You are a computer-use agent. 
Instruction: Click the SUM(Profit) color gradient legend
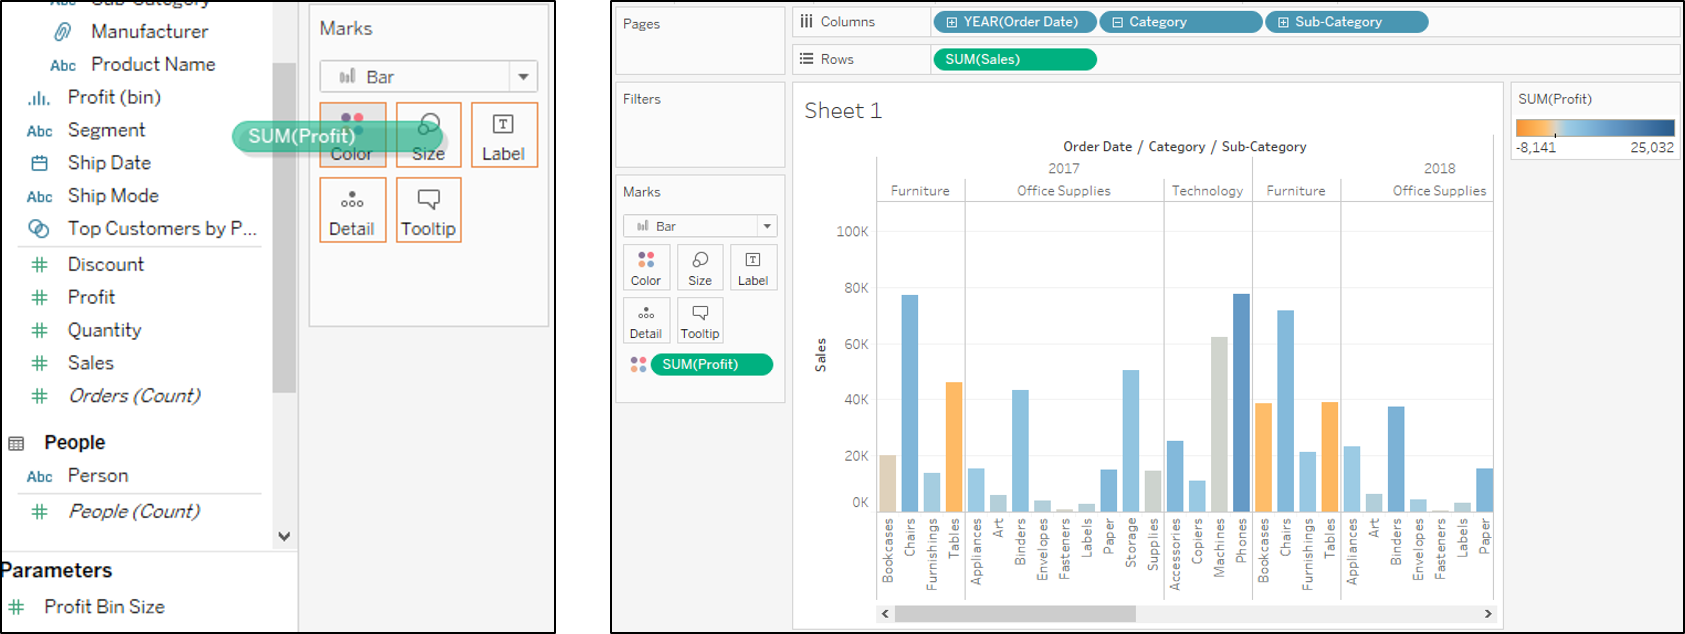pyautogui.click(x=1594, y=127)
